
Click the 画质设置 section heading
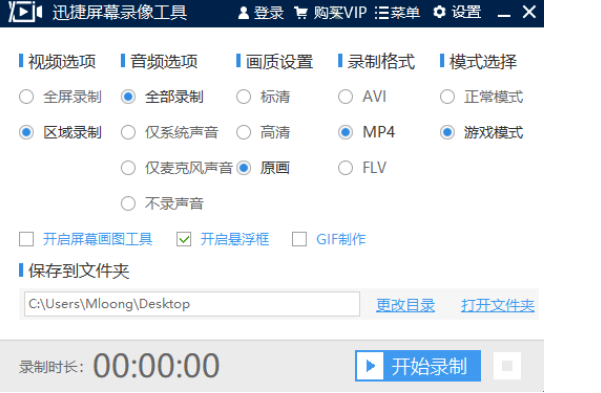point(279,61)
